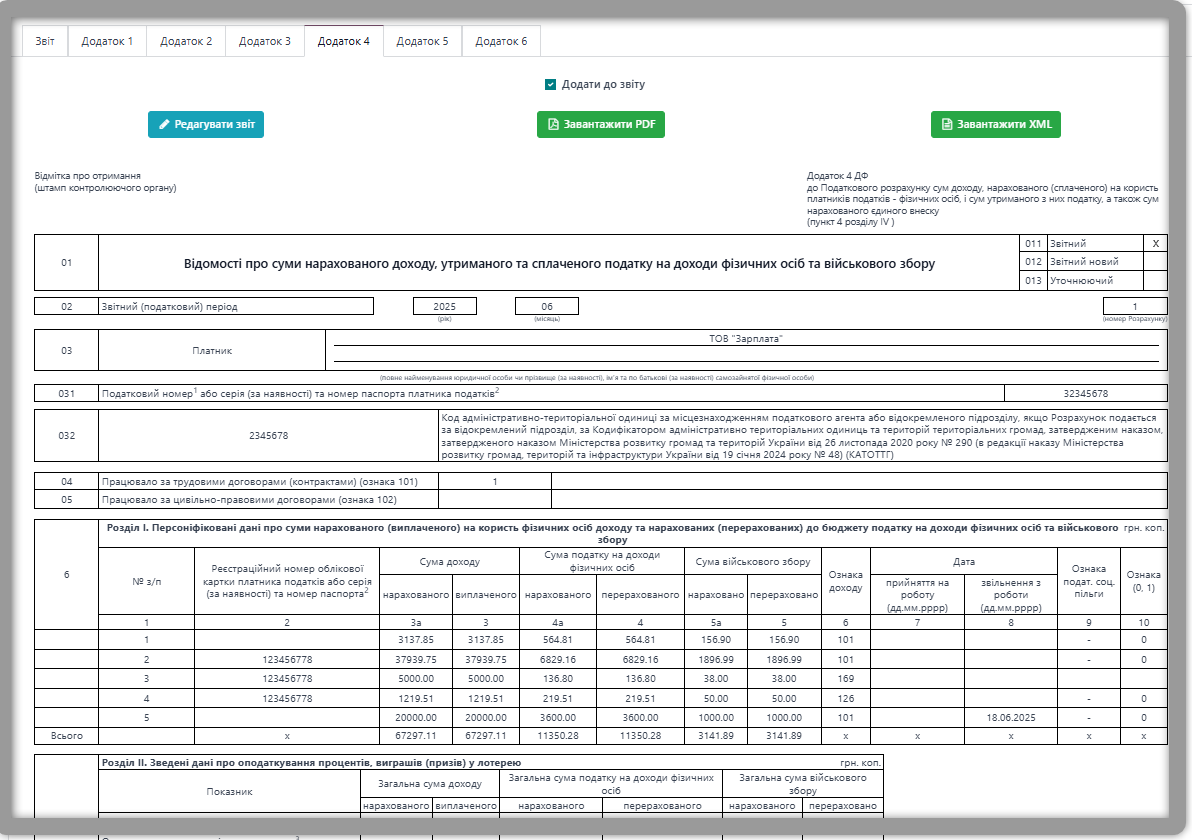Switch to Додаток 2 tab
The image size is (1192, 840).
point(186,41)
